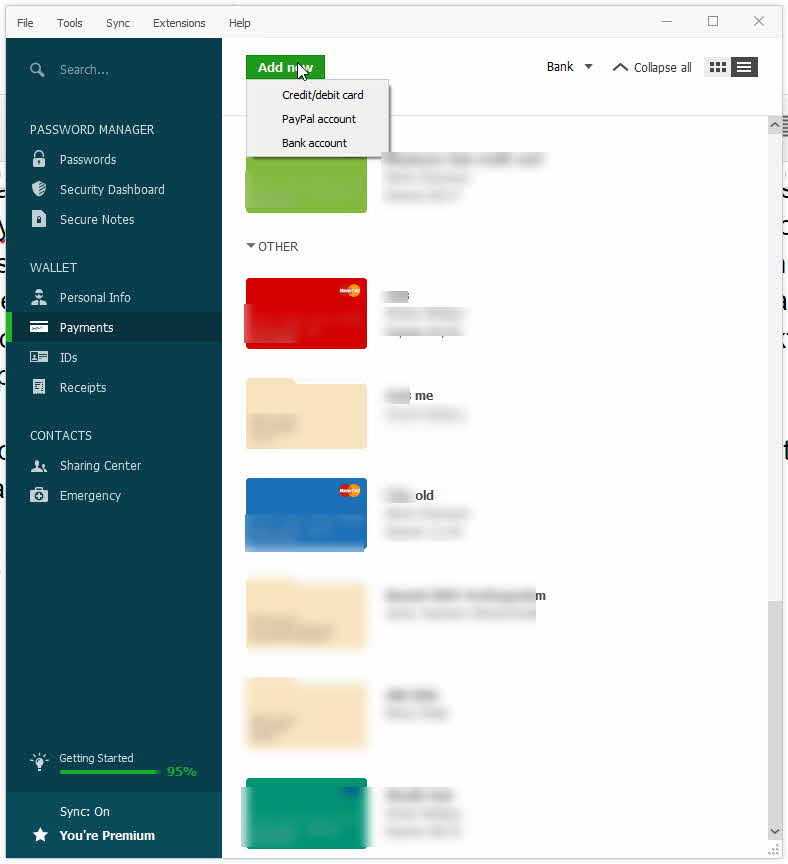Click the Sharing Center people icon
The image size is (788, 864).
[x=39, y=465]
